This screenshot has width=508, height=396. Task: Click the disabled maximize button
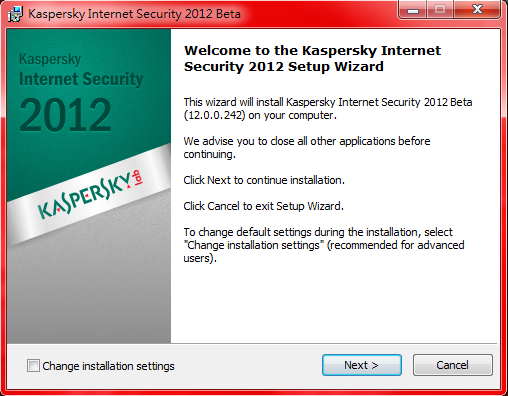(x=440, y=10)
